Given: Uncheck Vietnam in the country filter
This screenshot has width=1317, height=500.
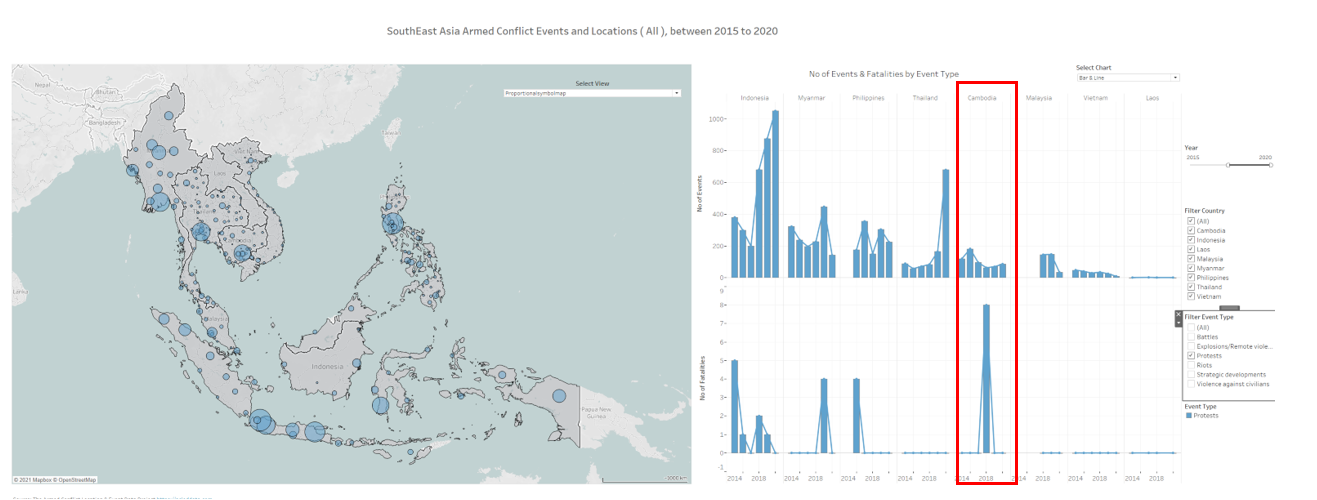Looking at the screenshot, I should click(x=1190, y=296).
